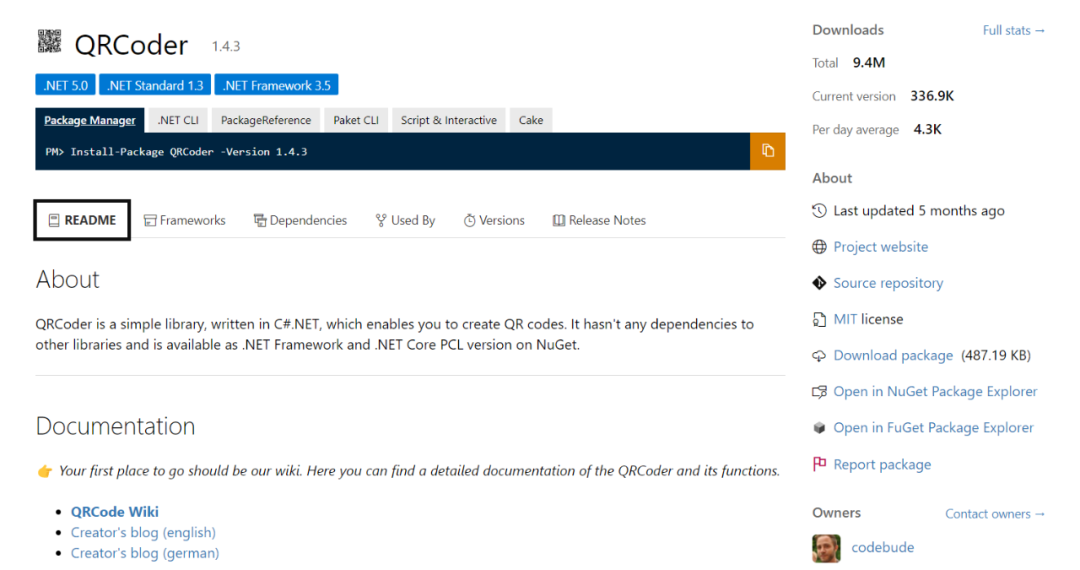Click the Download package link
The image size is (1080, 570).
click(893, 356)
